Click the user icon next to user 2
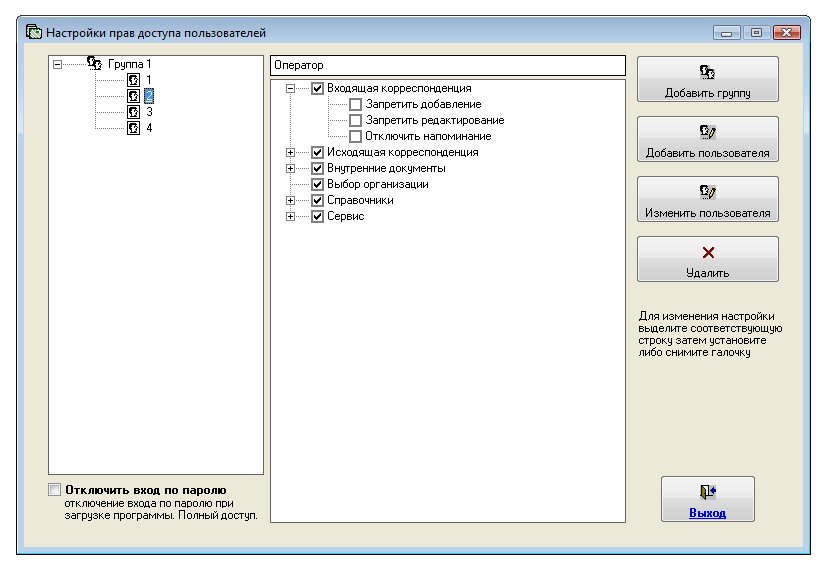Viewport: 832px width, 571px height. (x=134, y=96)
